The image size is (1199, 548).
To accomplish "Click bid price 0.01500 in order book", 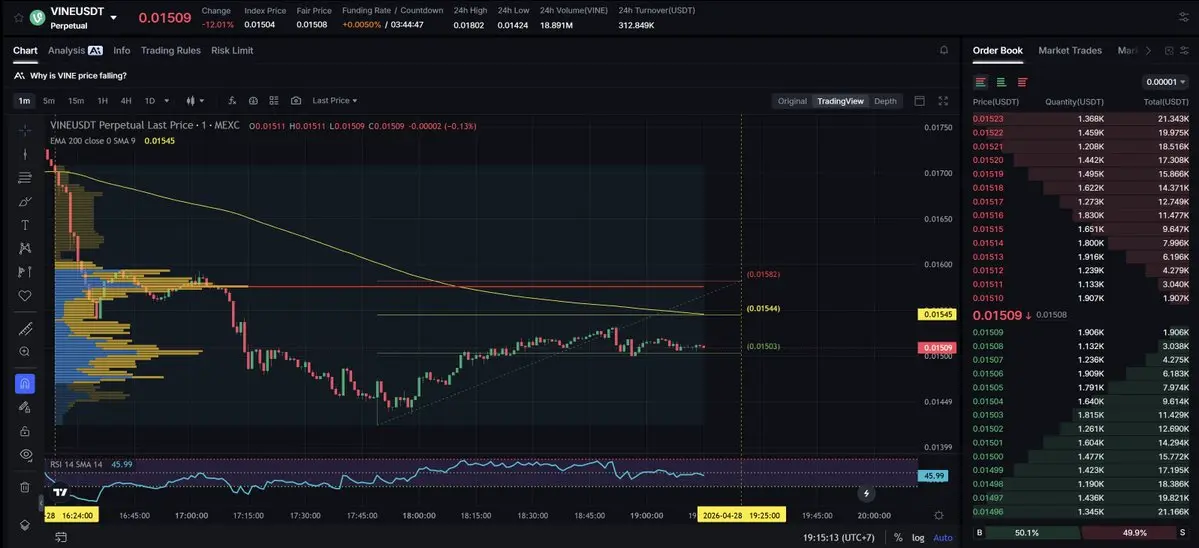I will 988,456.
